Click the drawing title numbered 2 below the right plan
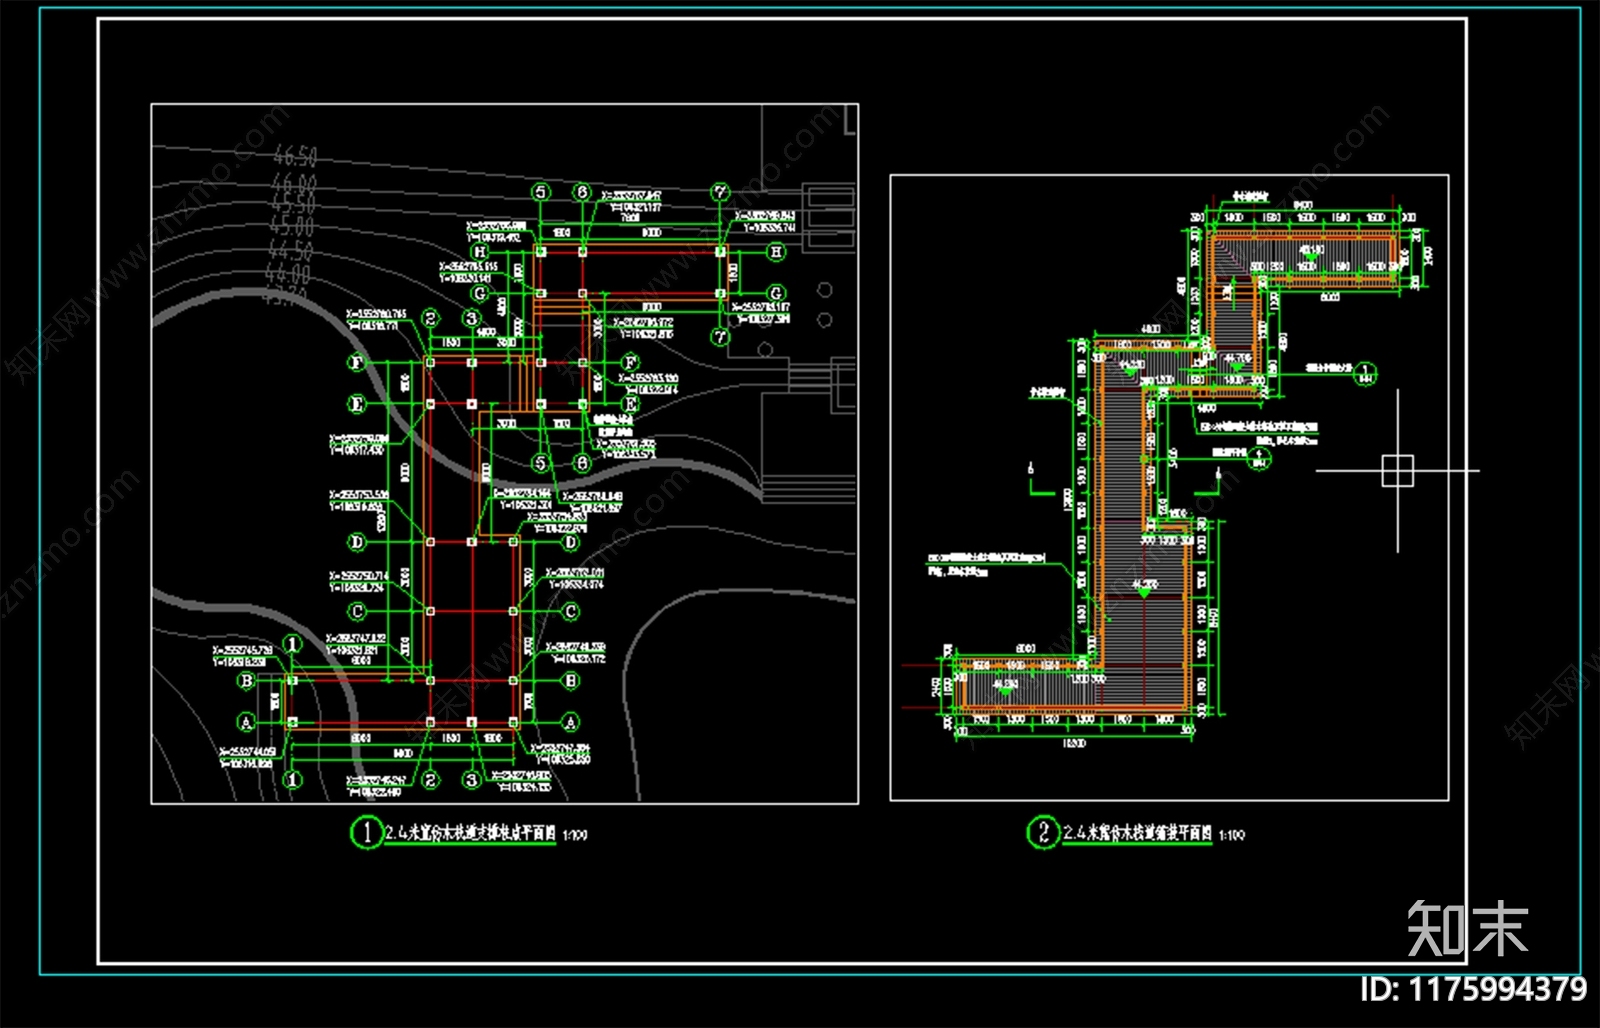1600x1028 pixels. click(x=1137, y=833)
